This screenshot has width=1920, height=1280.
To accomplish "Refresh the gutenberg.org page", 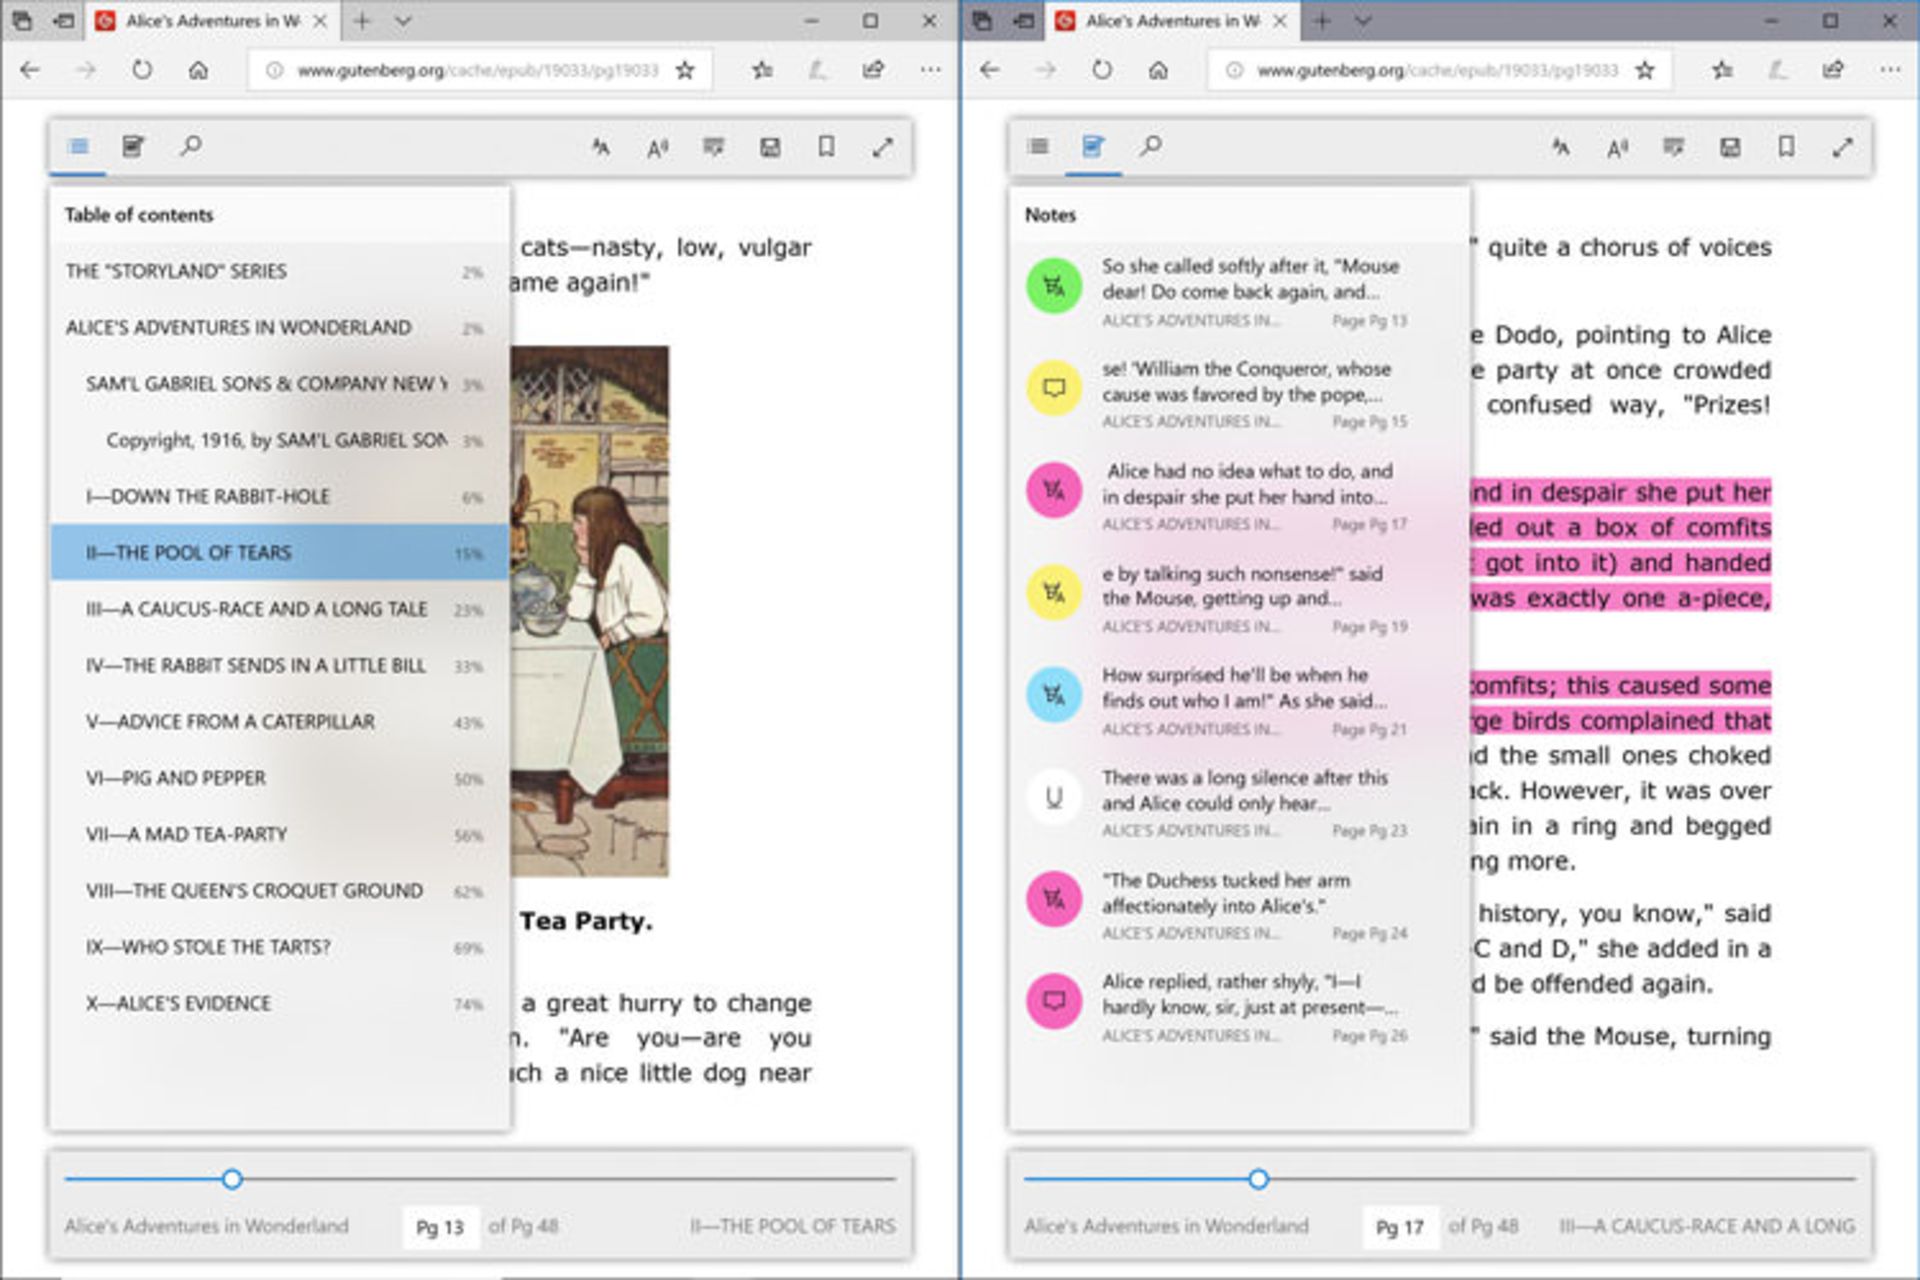I will (x=142, y=69).
